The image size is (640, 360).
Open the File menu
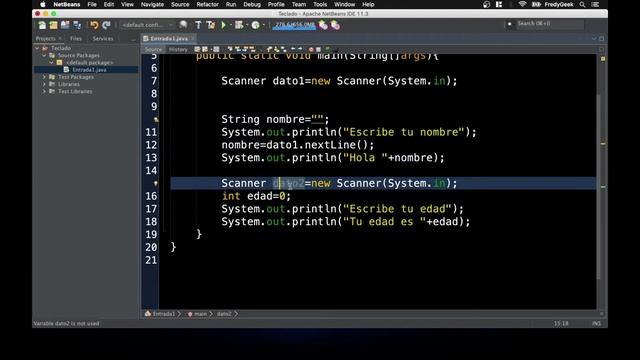click(92, 4)
